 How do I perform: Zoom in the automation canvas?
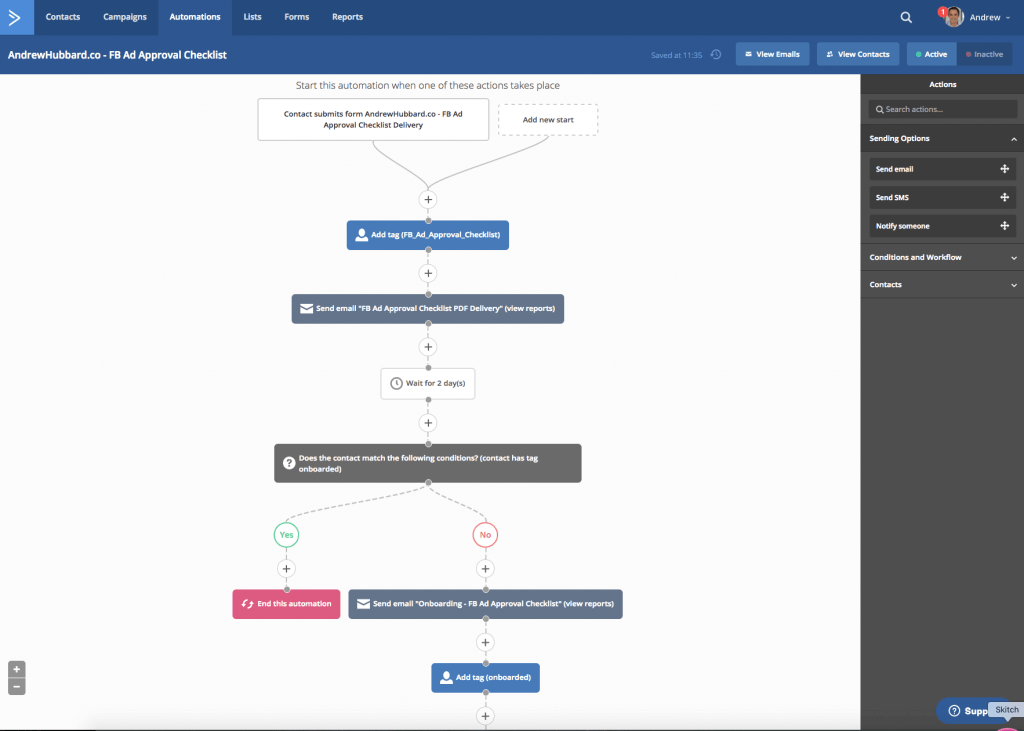click(16, 669)
